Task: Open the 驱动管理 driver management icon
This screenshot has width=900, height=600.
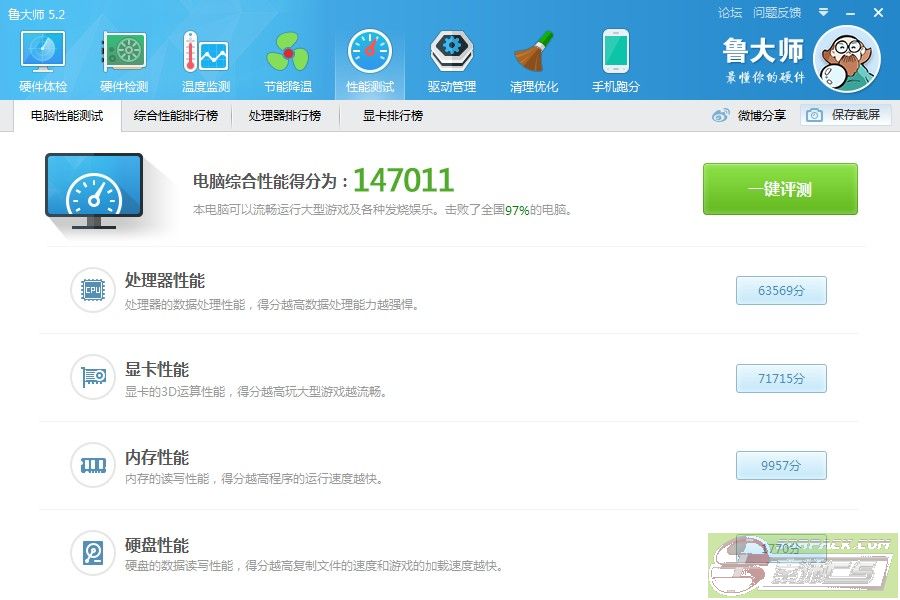Action: [x=452, y=52]
